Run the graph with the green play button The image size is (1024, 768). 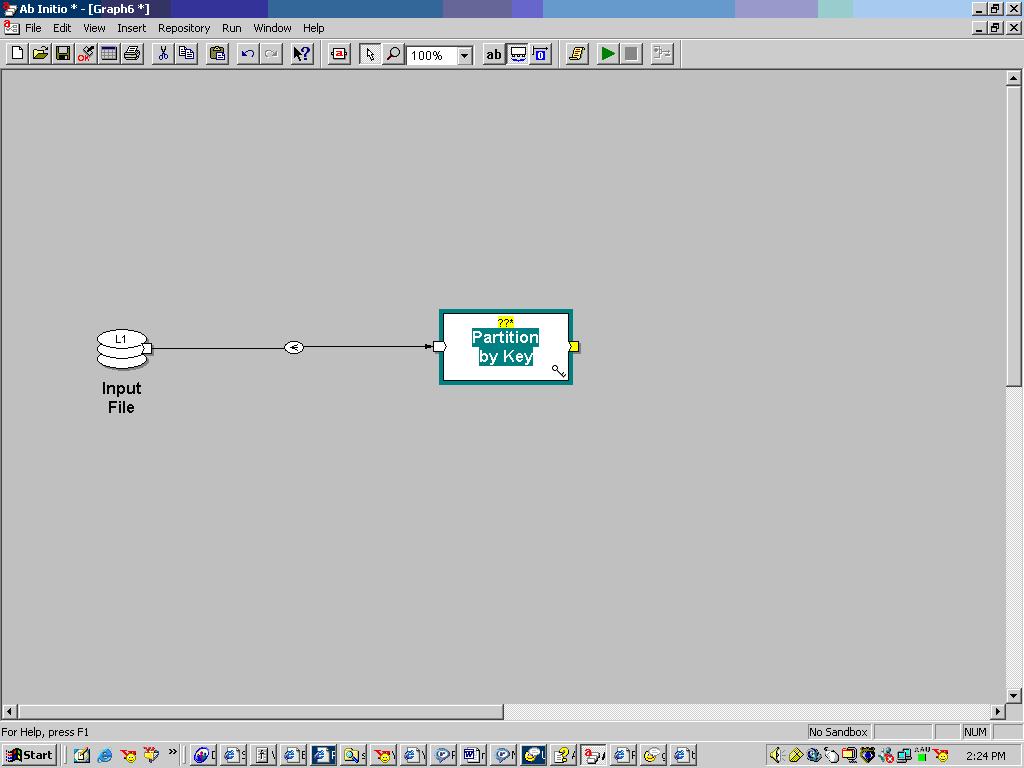click(608, 54)
